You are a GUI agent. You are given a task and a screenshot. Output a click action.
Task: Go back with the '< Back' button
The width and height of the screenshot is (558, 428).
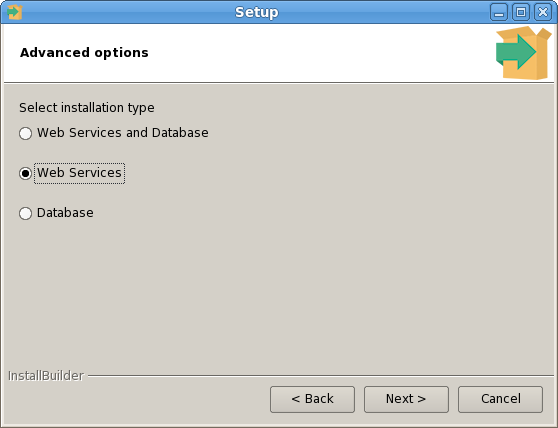(312, 399)
